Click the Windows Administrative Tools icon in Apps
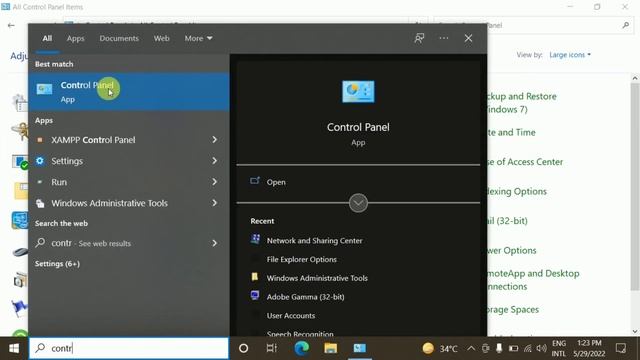 coord(40,203)
